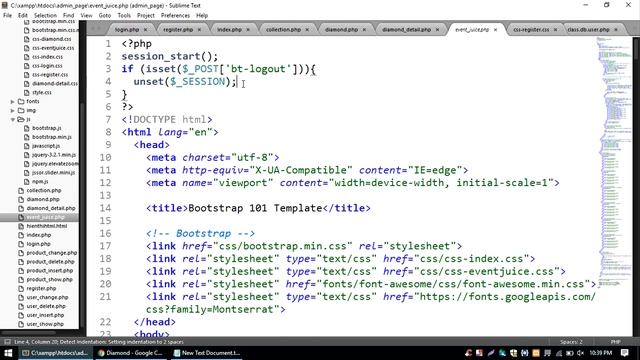Select the open js folder icon
This screenshot has height=360, width=640.
(x=21, y=120)
